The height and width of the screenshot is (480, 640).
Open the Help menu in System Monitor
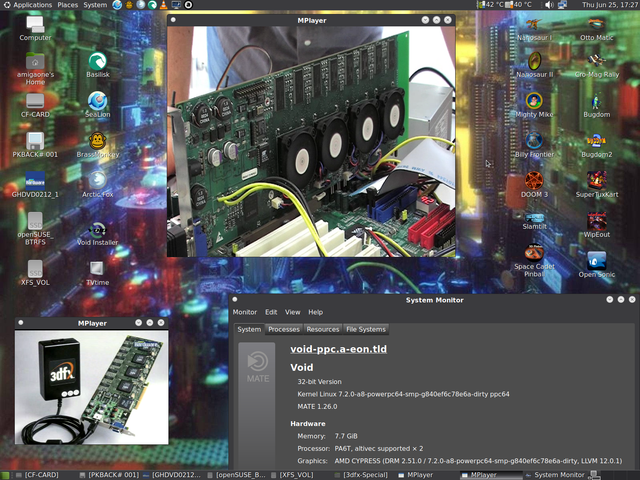[315, 312]
